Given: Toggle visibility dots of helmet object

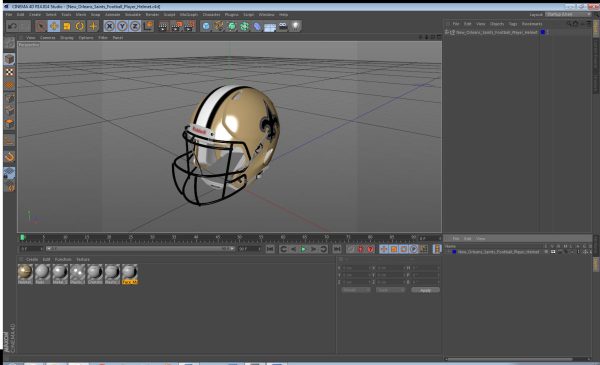Looking at the screenshot, I should click(548, 33).
